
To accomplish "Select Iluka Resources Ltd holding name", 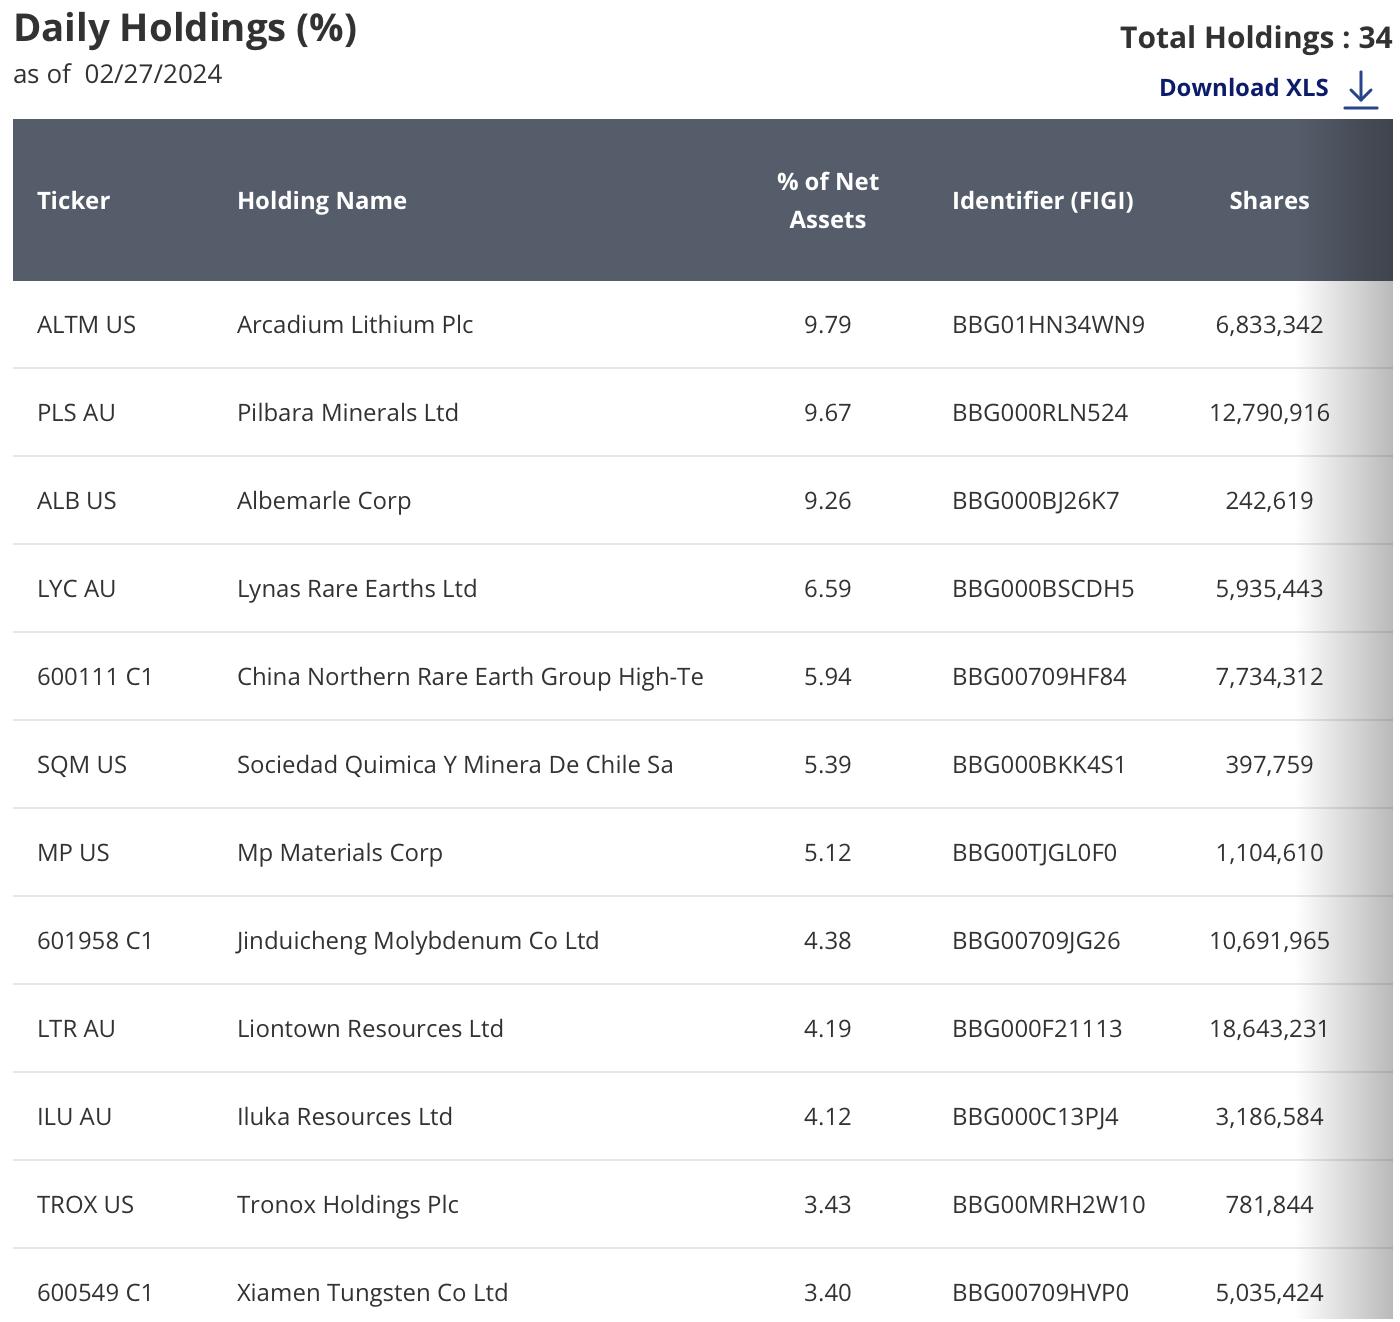I will (x=345, y=1116).
